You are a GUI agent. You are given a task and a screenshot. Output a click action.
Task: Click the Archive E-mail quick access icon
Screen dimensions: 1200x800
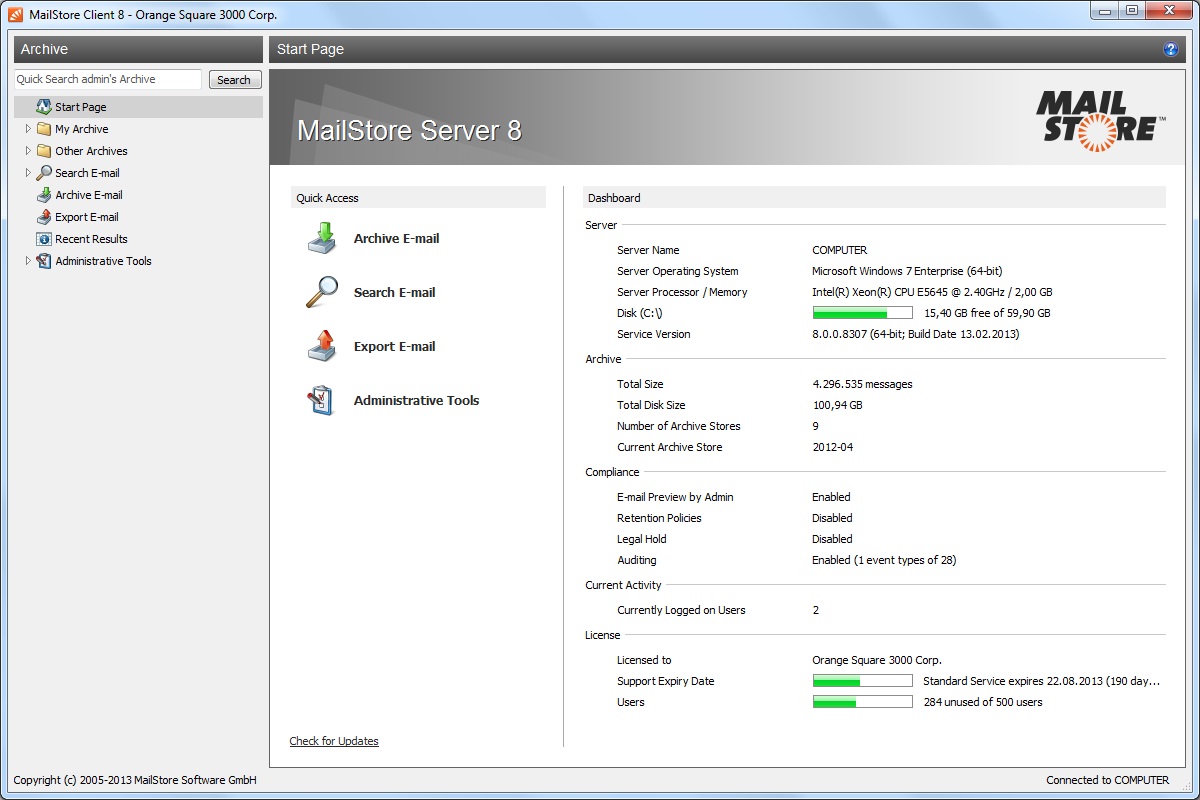click(322, 239)
